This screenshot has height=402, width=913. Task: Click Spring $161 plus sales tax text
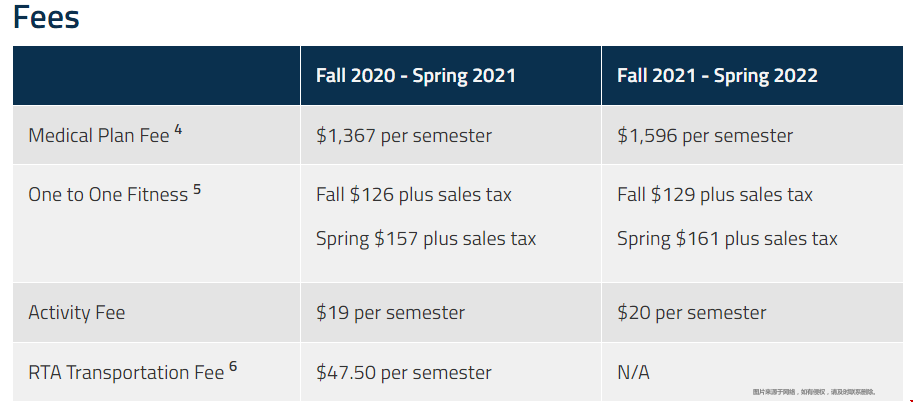click(727, 239)
